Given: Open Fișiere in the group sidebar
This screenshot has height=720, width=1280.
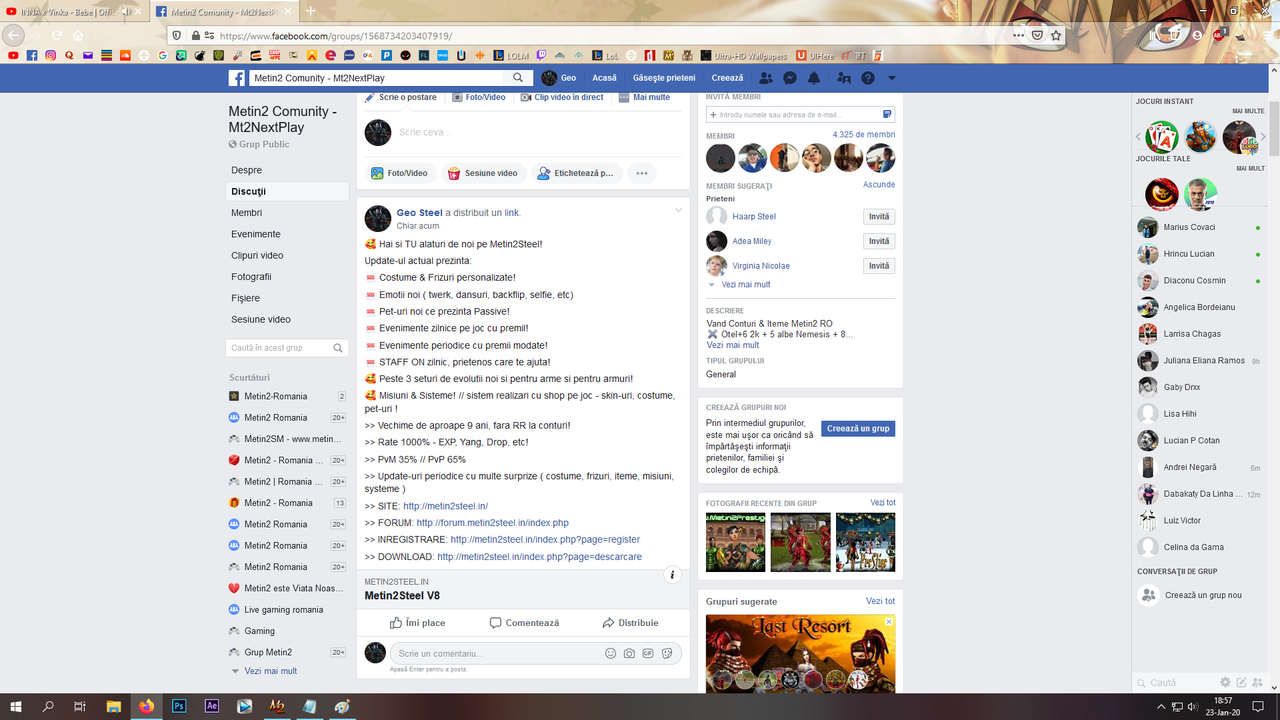Looking at the screenshot, I should (246, 298).
